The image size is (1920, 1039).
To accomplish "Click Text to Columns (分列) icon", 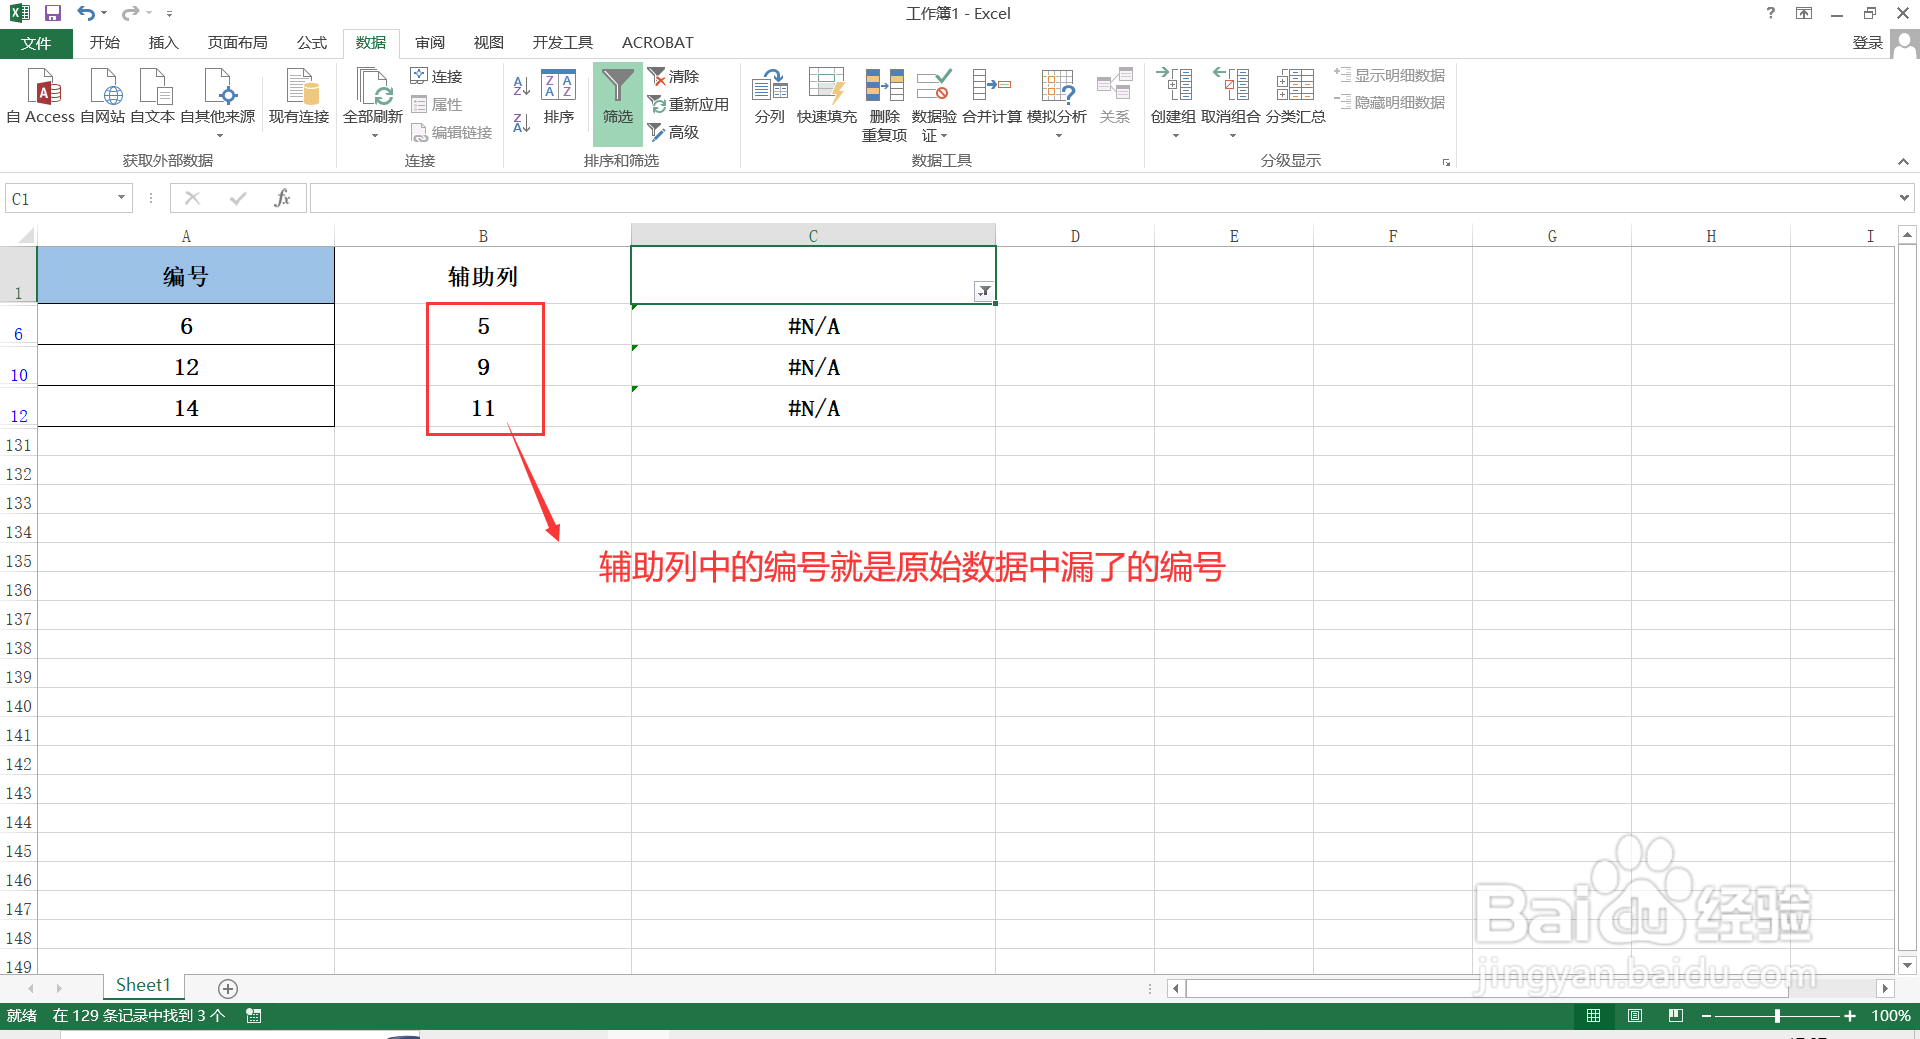I will [770, 96].
